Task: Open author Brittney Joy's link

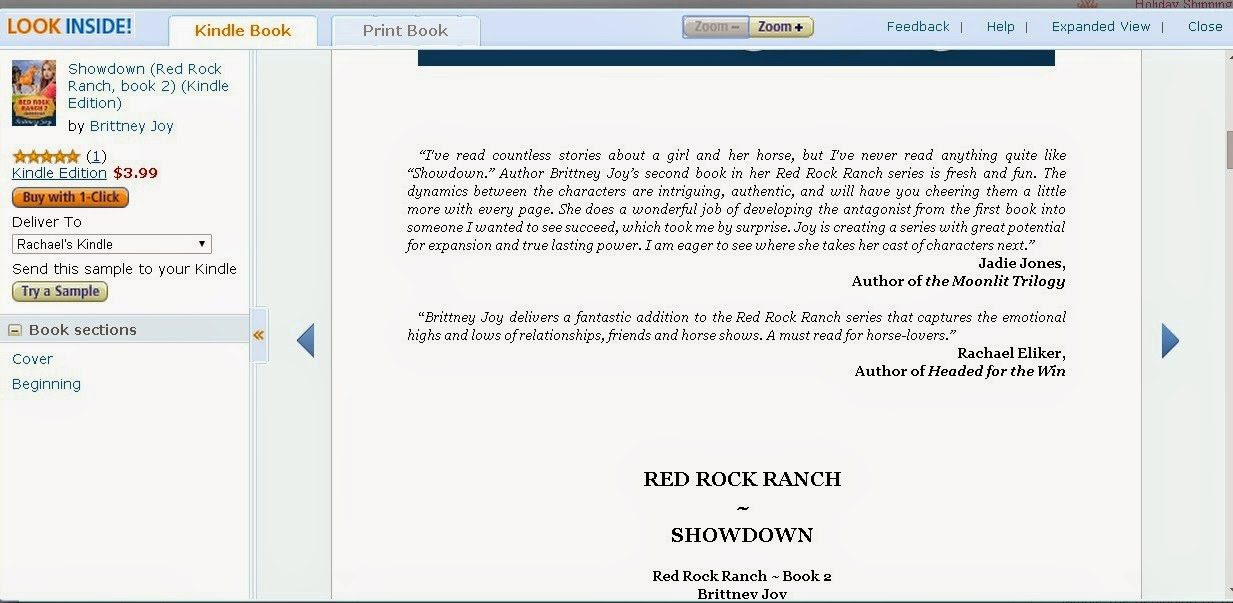Action: pos(132,126)
